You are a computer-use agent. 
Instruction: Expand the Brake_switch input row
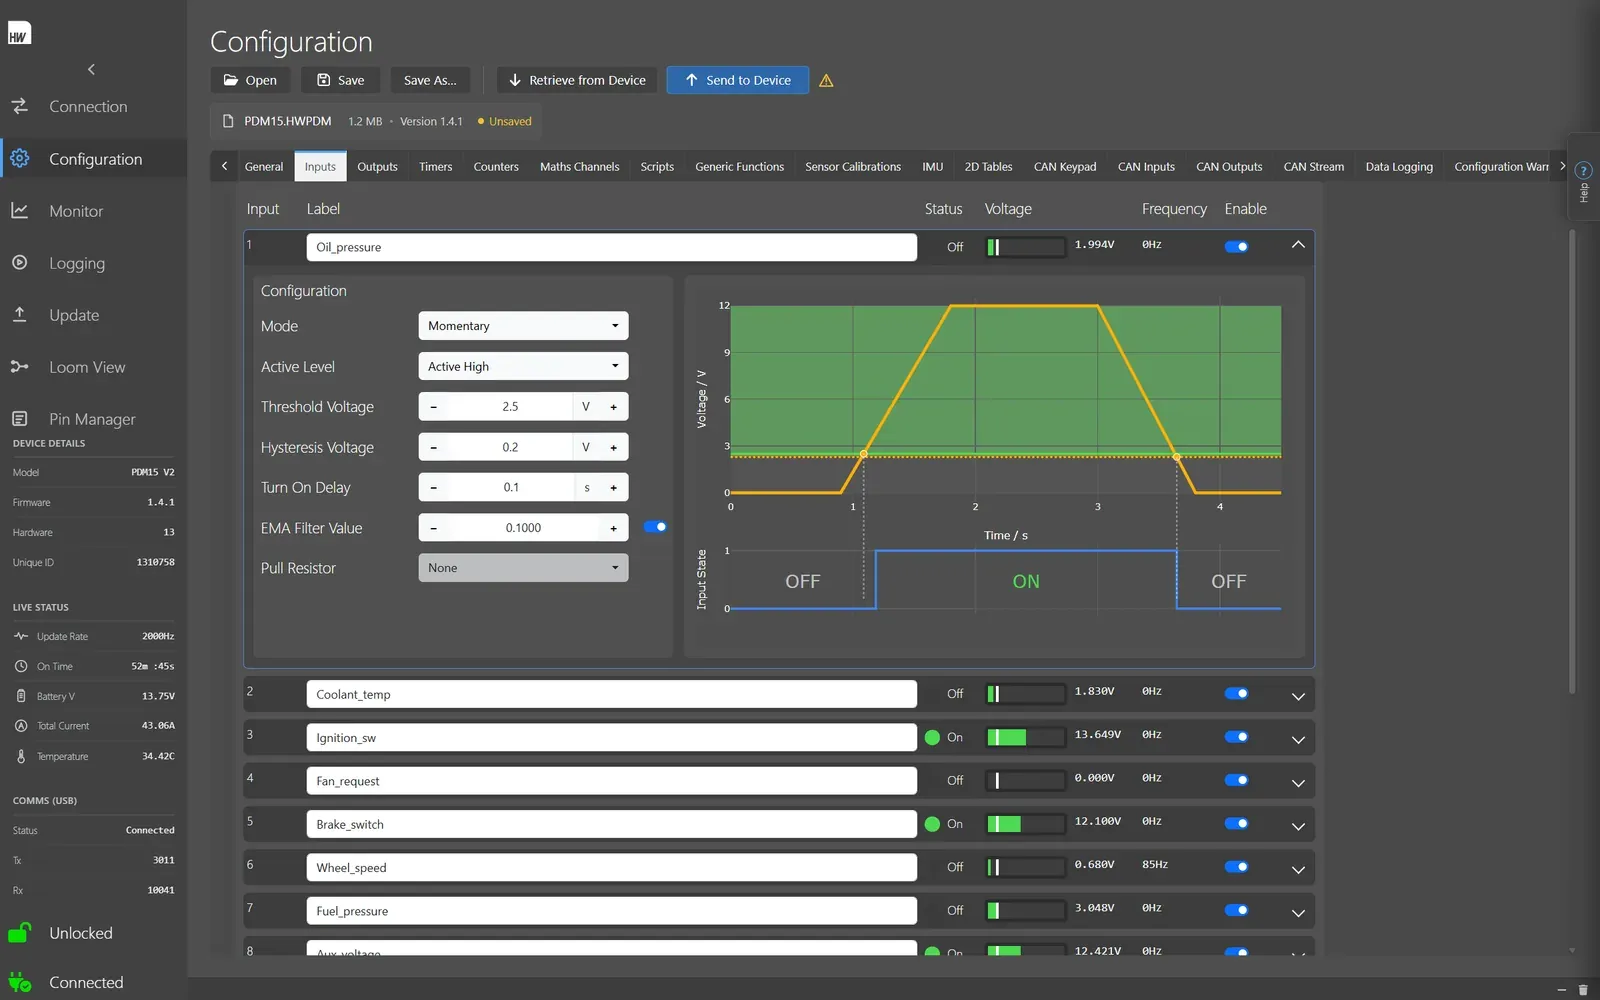pyautogui.click(x=1298, y=826)
